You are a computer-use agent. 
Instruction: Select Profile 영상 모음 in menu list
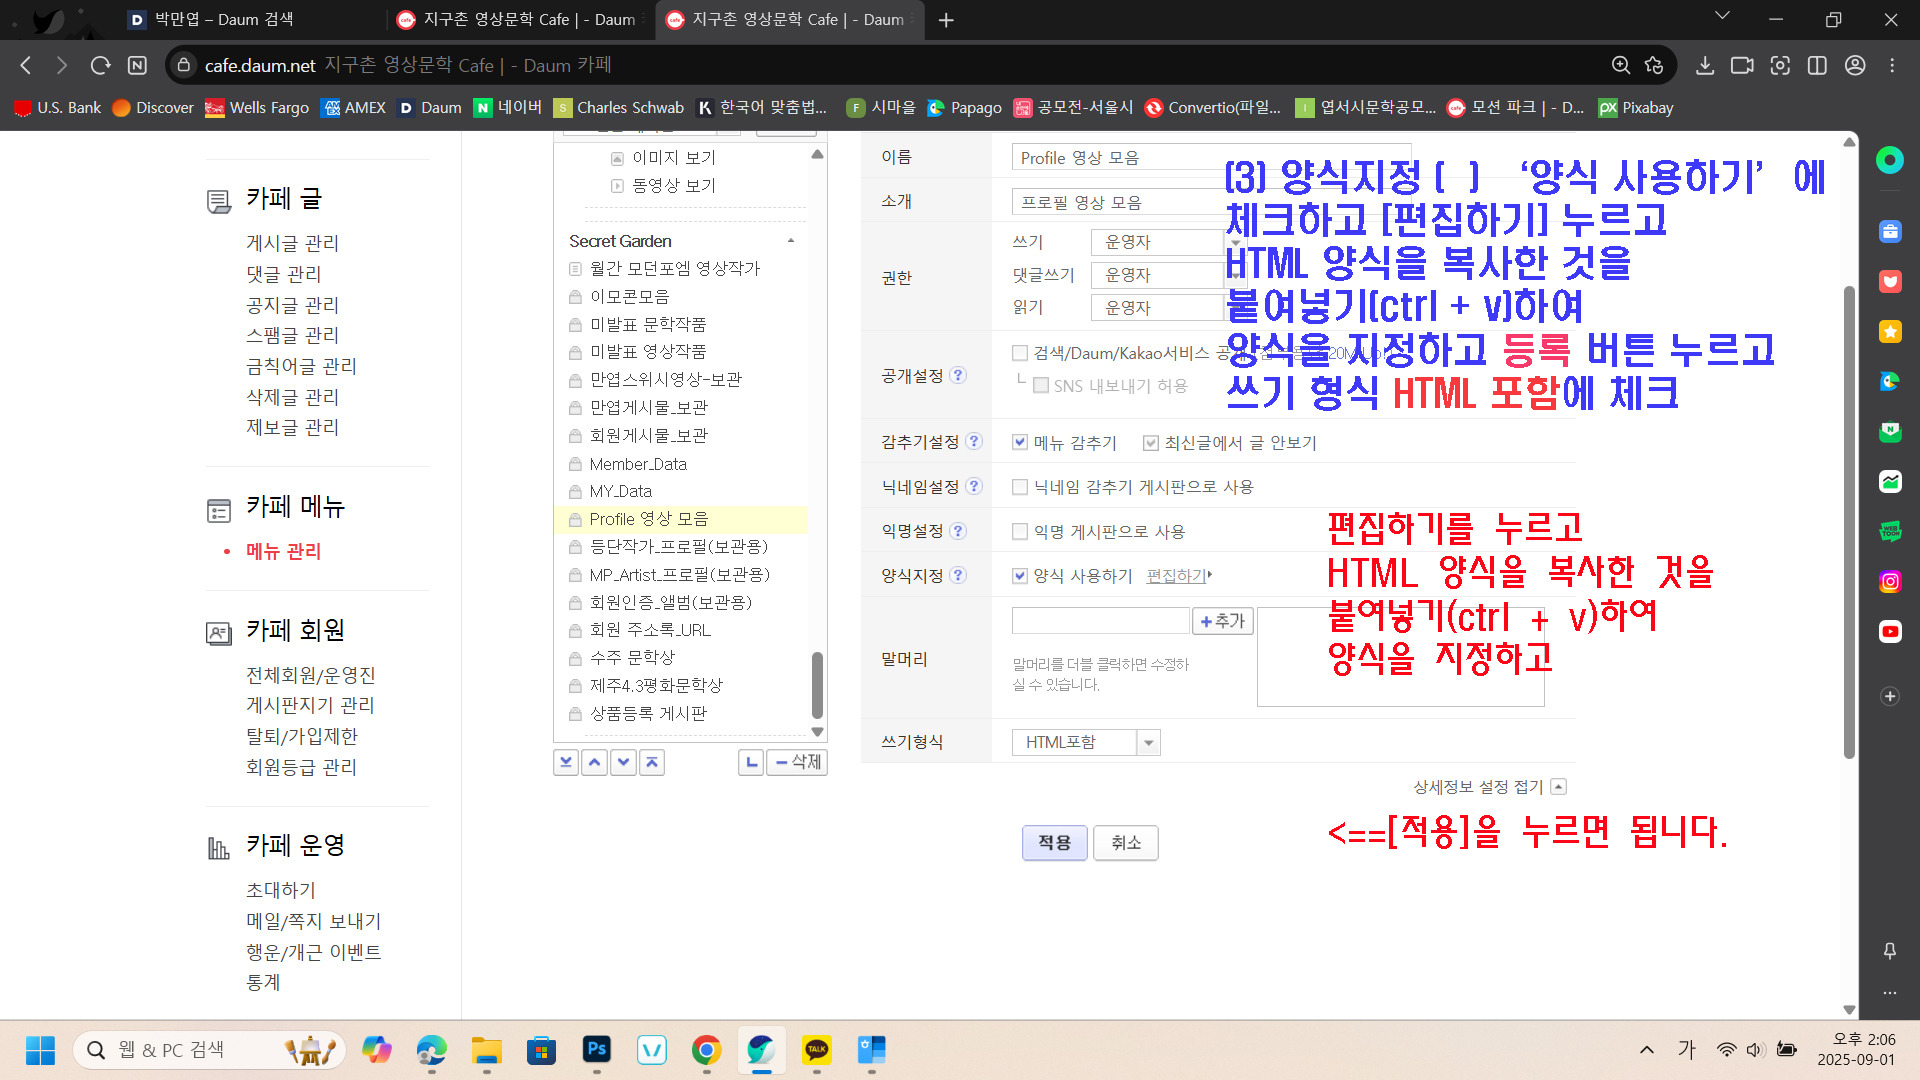pos(648,519)
